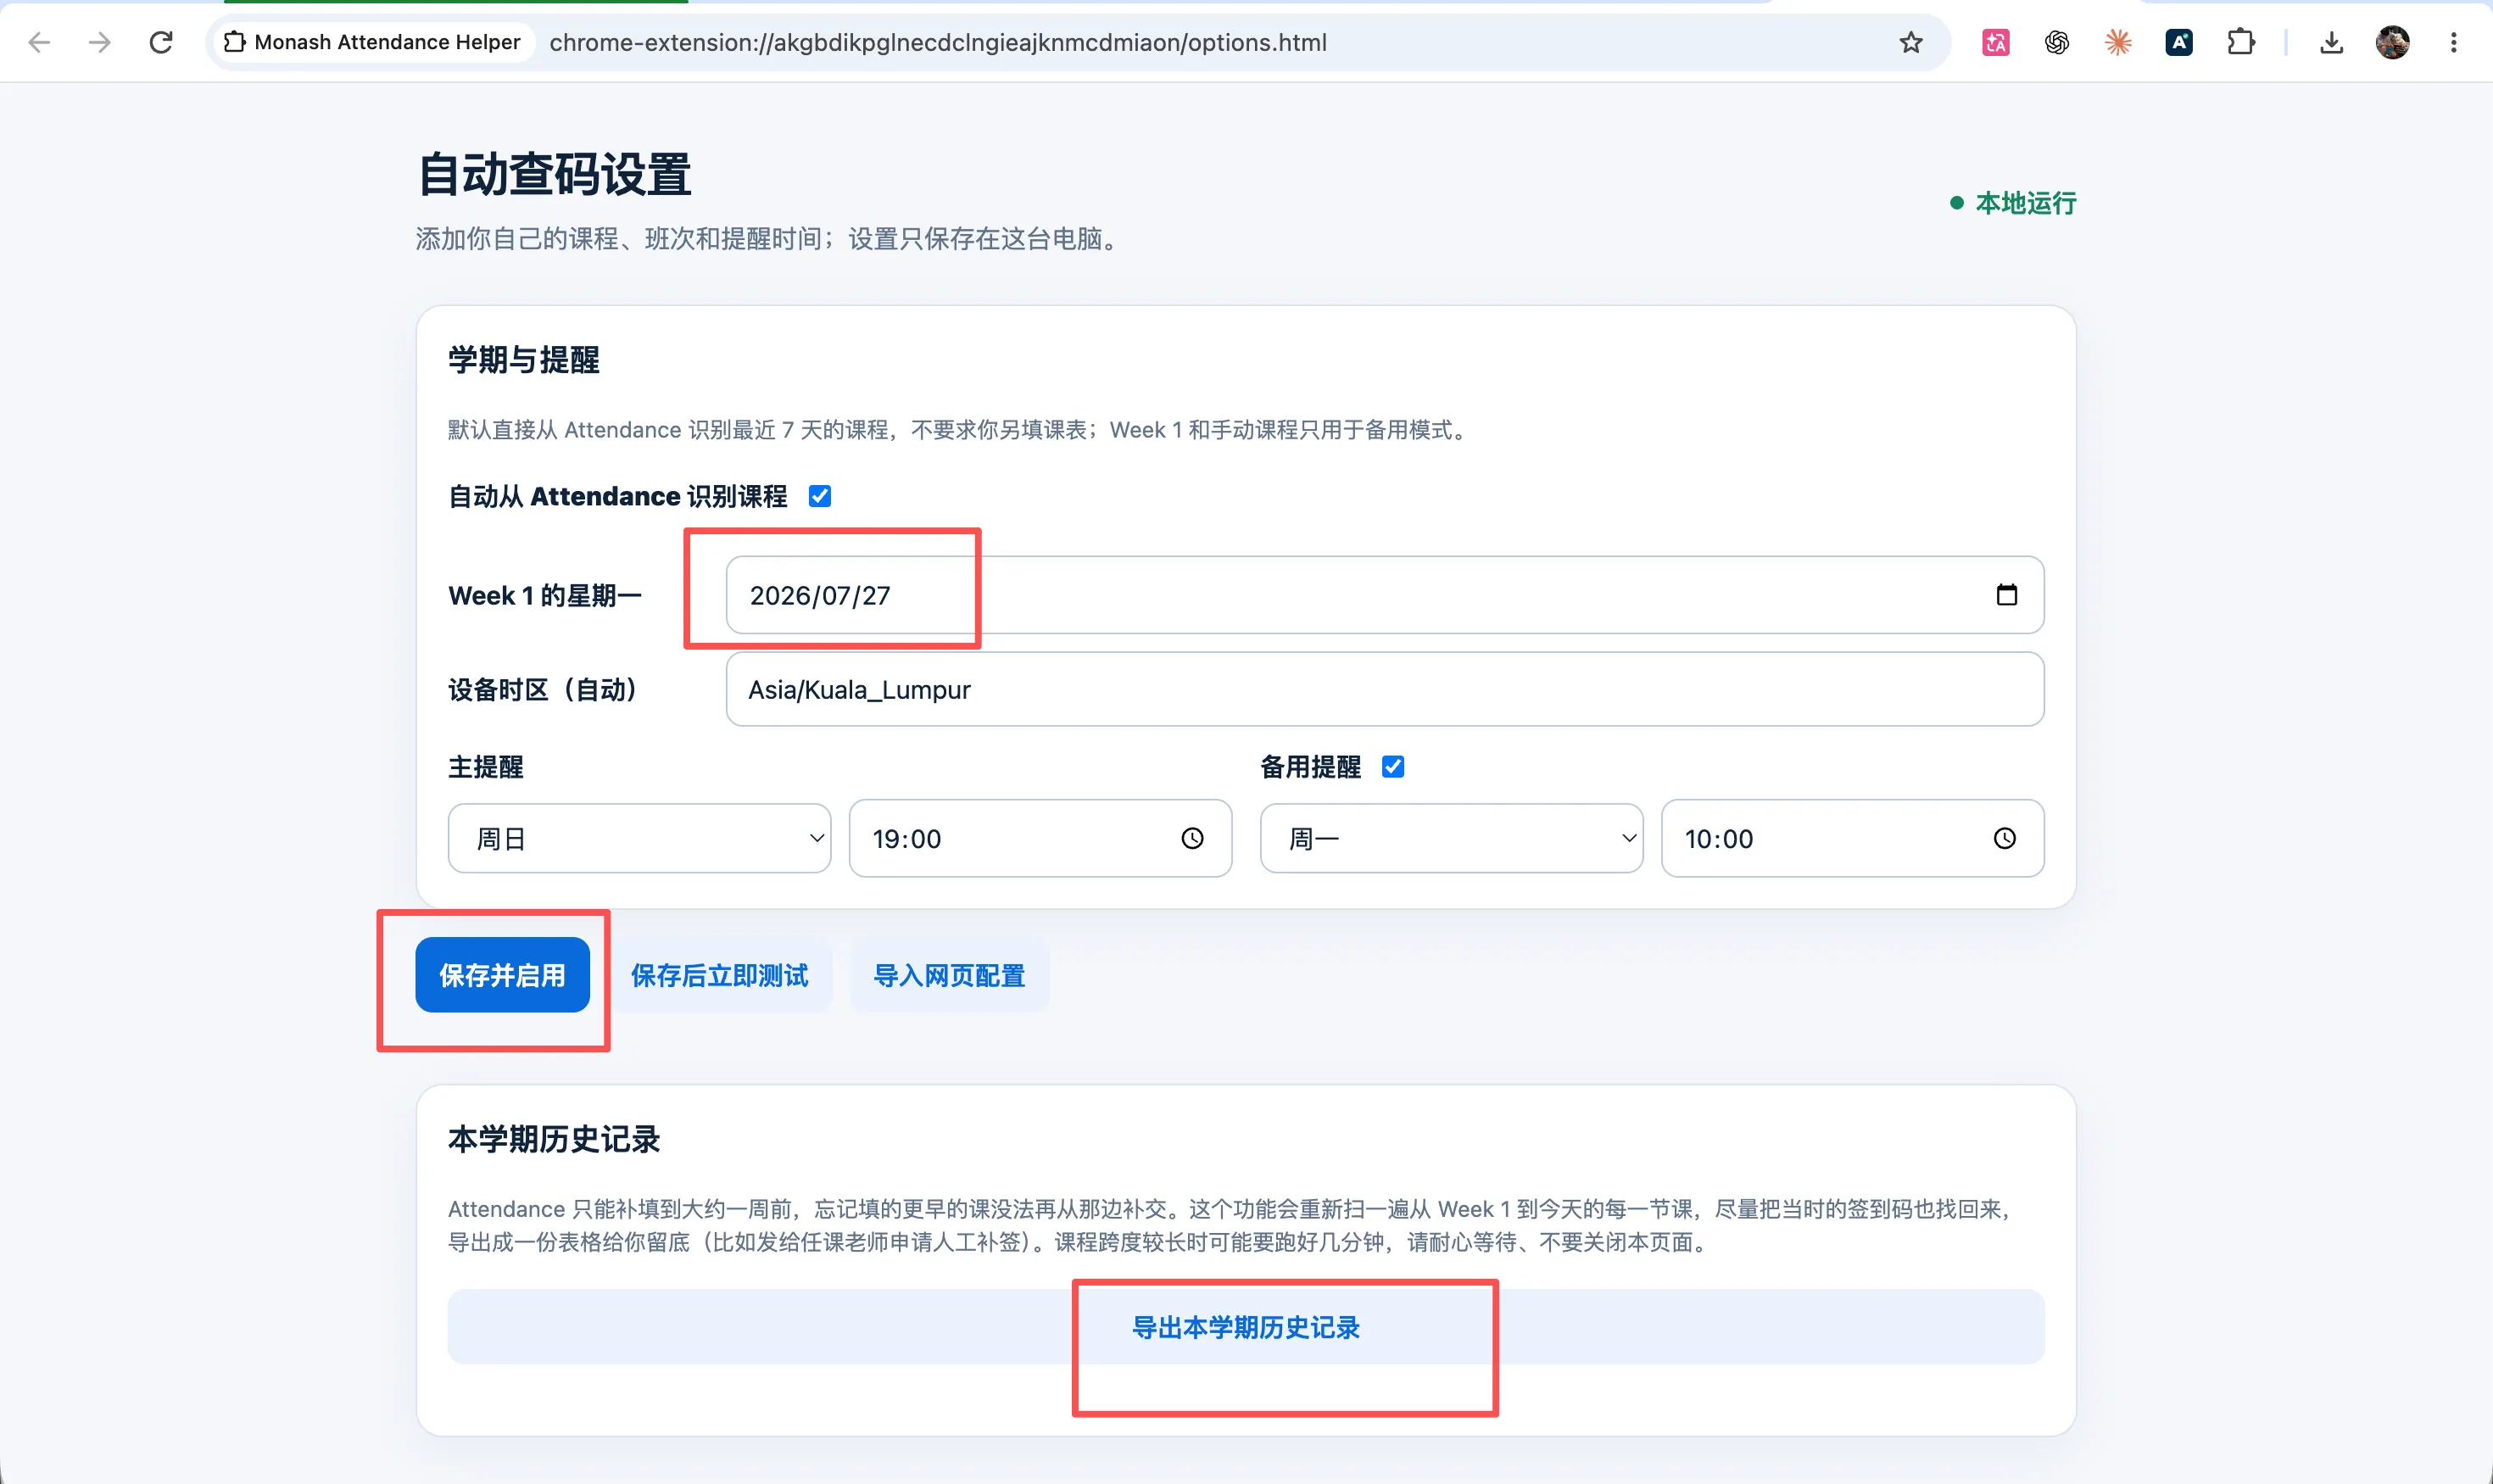The height and width of the screenshot is (1484, 2493).
Task: Click the 保存并启用 button
Action: click(x=502, y=975)
